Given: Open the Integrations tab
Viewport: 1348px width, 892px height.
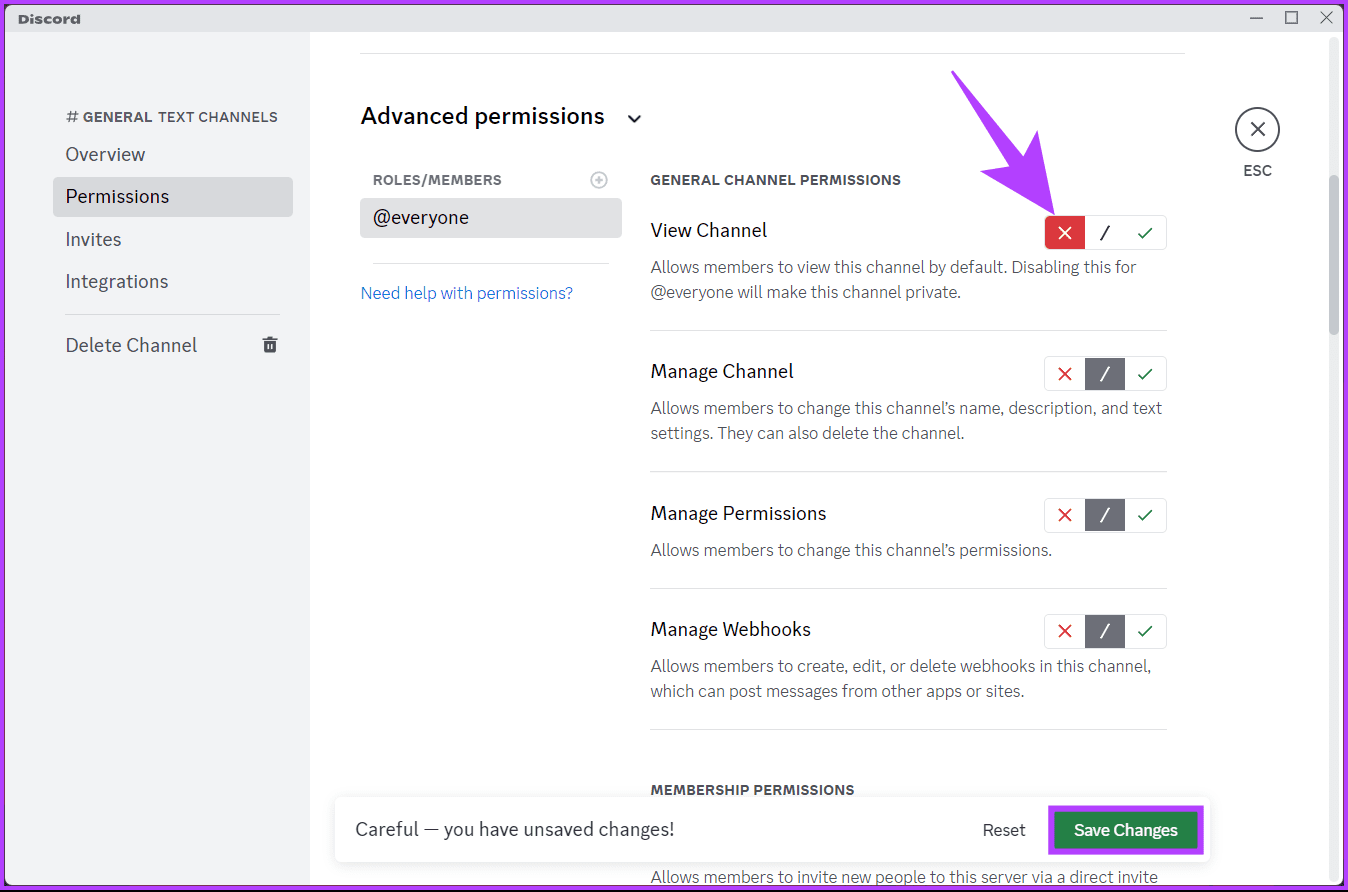Looking at the screenshot, I should click(116, 281).
